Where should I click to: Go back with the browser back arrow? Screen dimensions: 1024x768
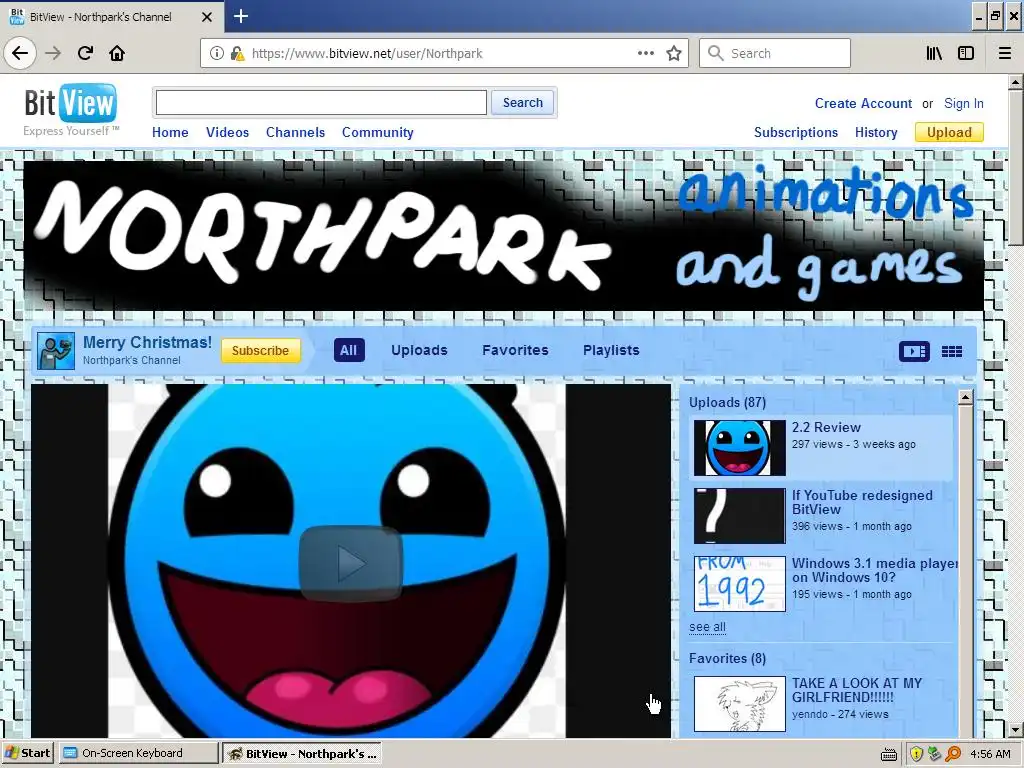tap(20, 53)
